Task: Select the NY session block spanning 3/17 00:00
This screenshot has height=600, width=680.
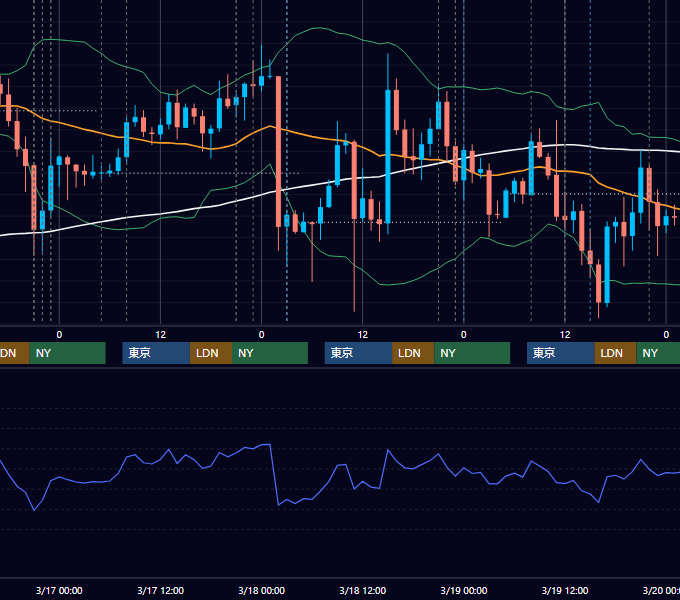Action: 68,353
